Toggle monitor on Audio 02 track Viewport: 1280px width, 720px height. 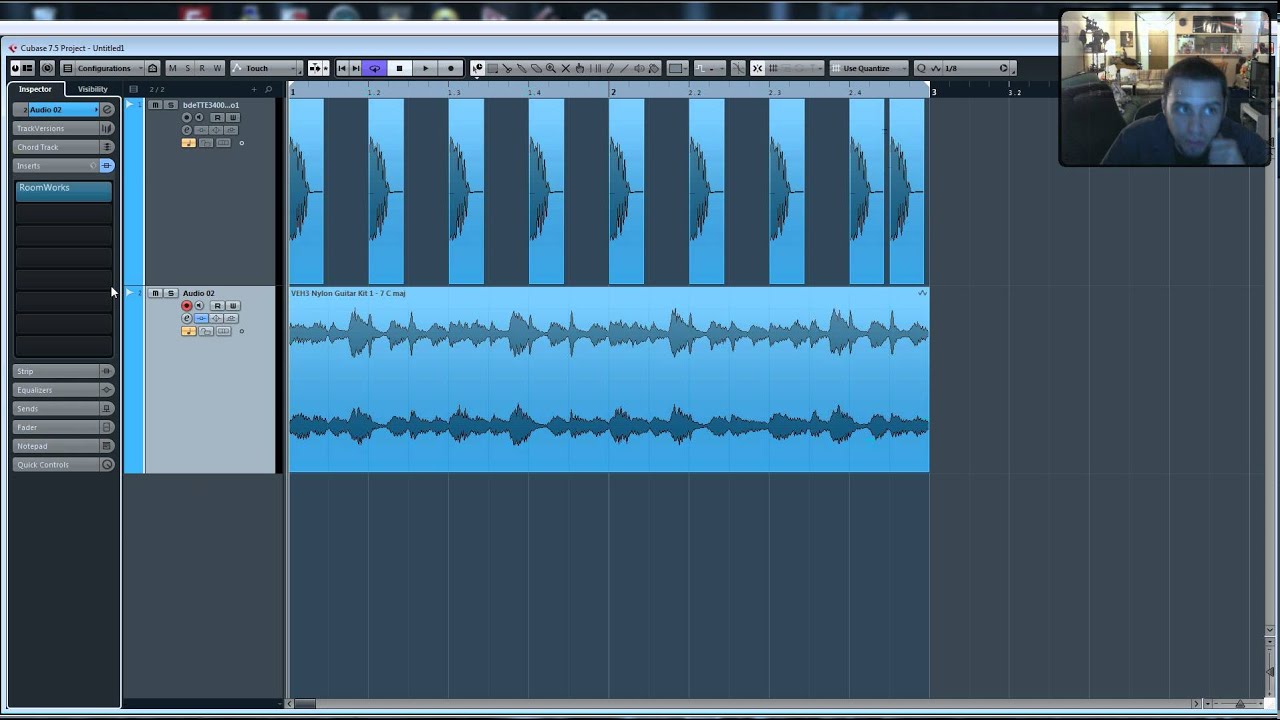point(199,305)
